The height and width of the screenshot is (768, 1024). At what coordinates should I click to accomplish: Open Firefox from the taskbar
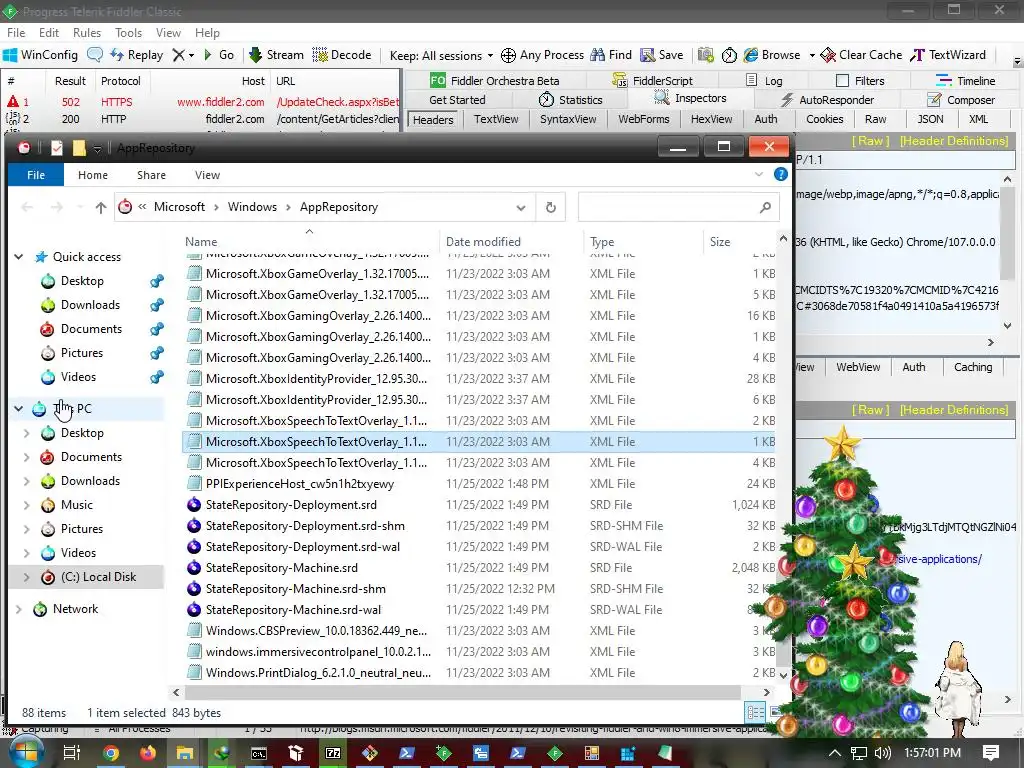pyautogui.click(x=148, y=754)
